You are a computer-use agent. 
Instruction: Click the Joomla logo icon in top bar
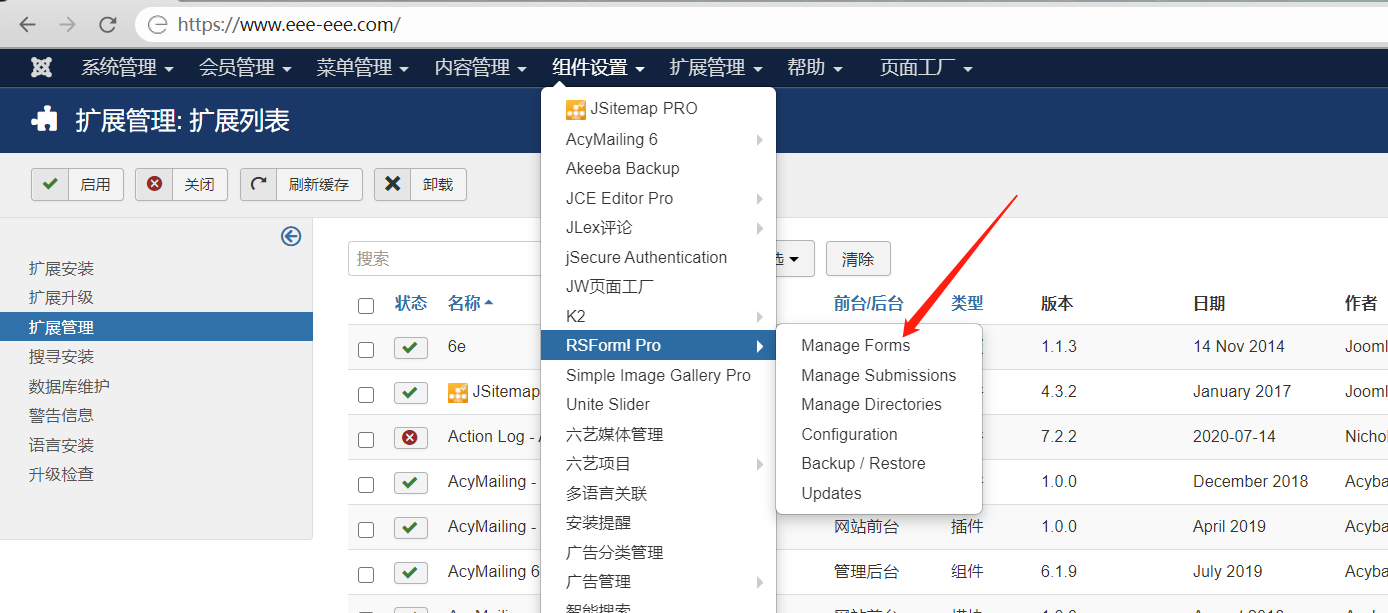click(40, 67)
